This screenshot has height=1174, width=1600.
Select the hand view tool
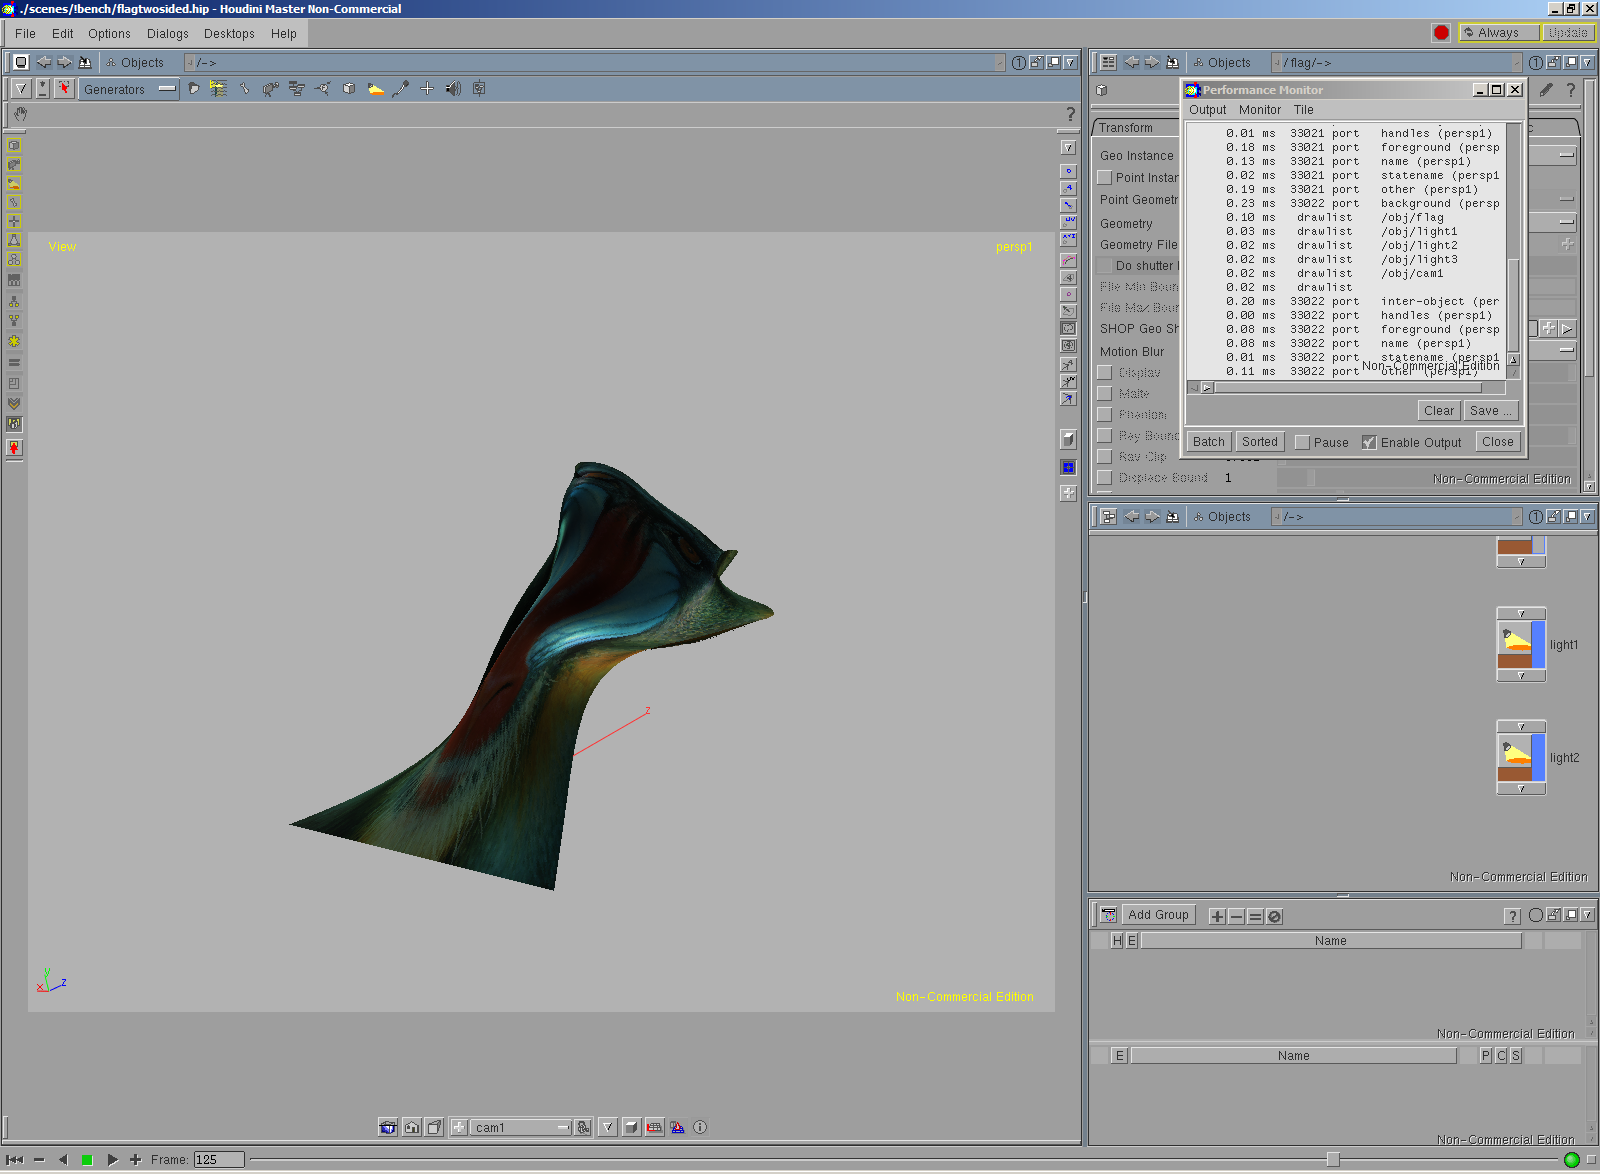[x=21, y=114]
